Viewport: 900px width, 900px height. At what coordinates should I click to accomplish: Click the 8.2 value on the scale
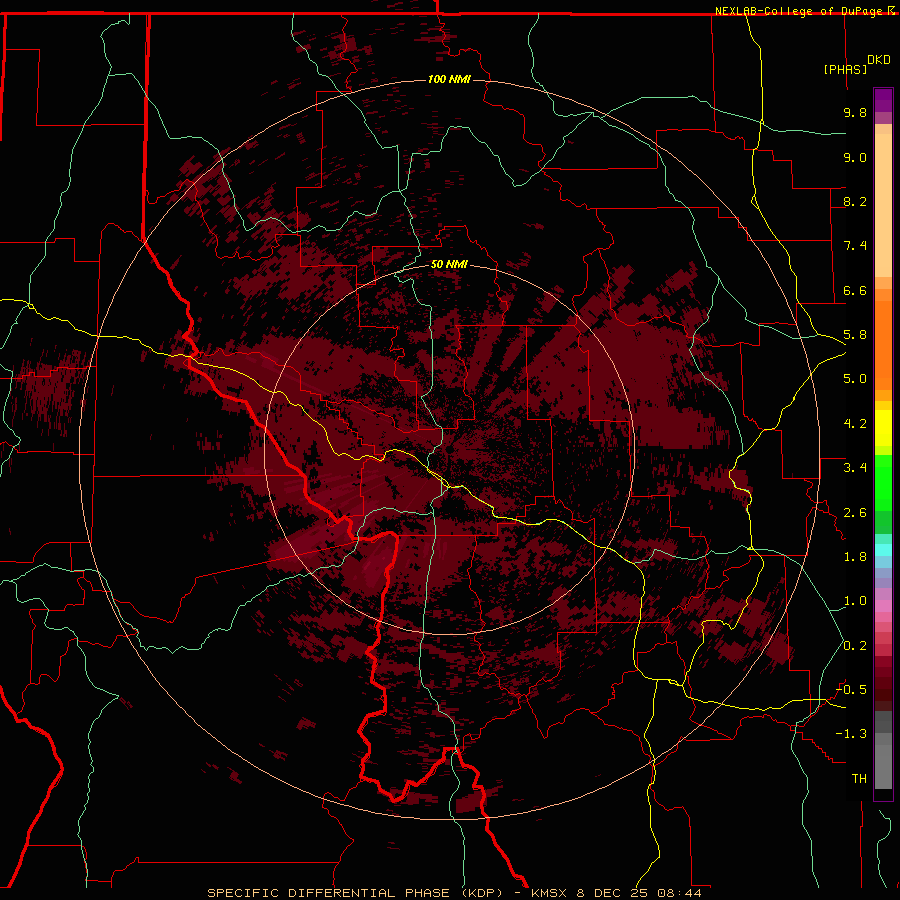pyautogui.click(x=855, y=201)
